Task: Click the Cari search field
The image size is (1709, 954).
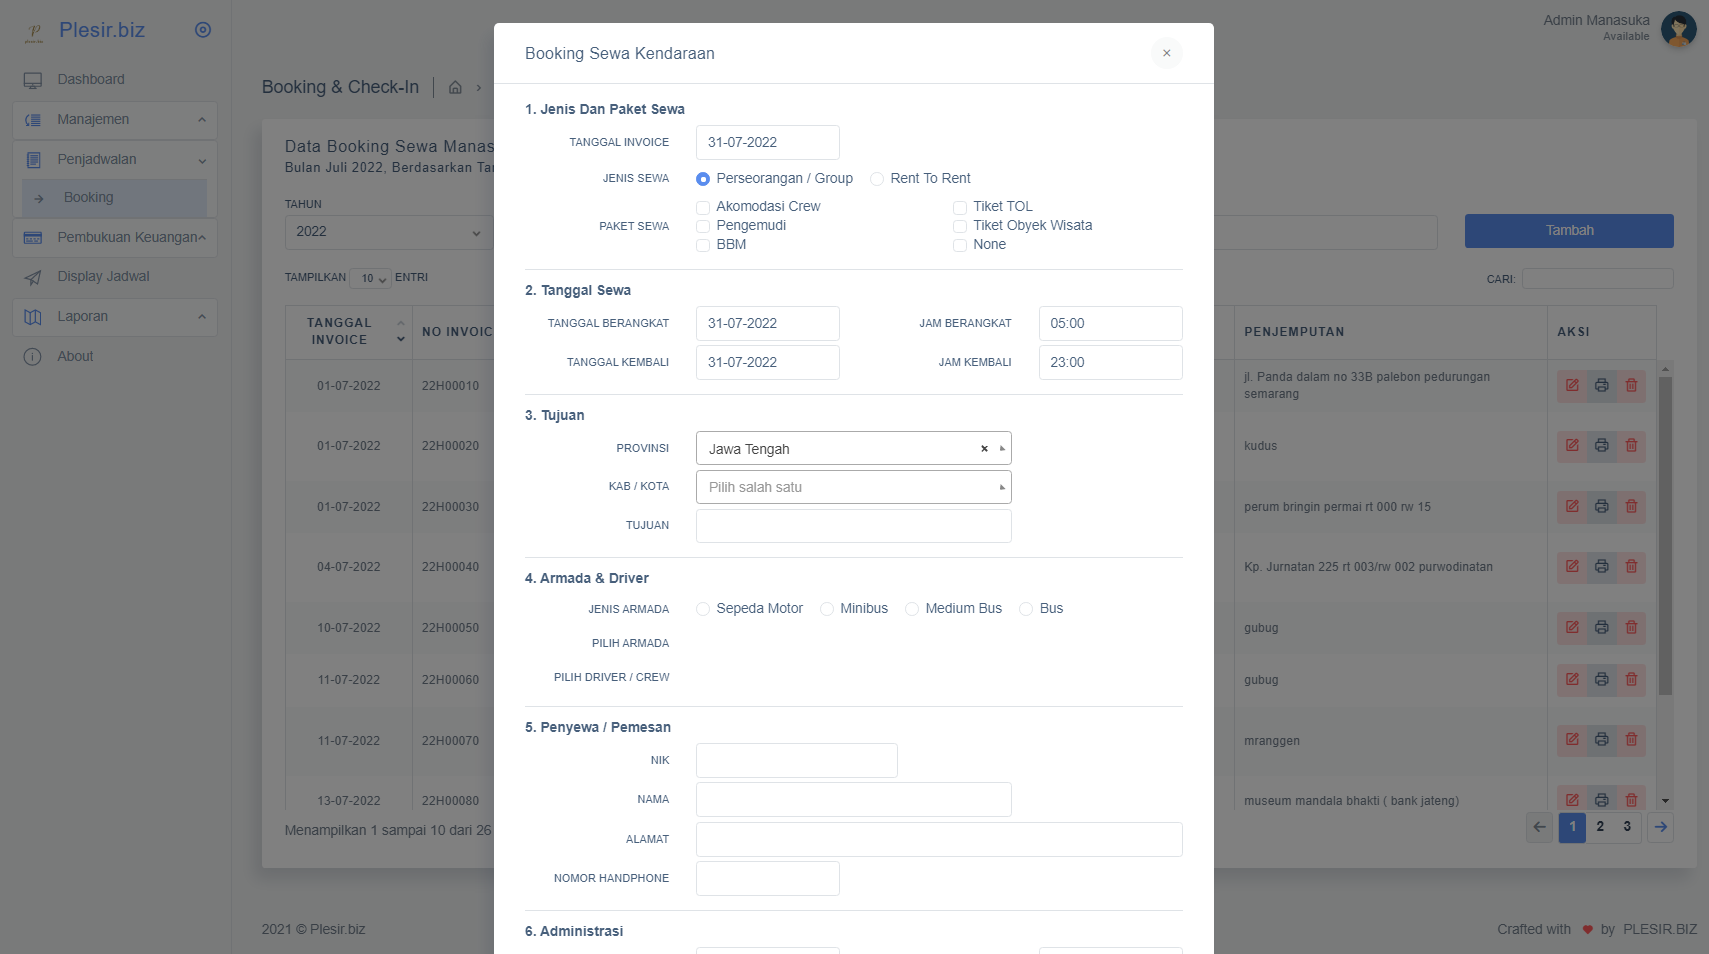Action: point(1597,278)
